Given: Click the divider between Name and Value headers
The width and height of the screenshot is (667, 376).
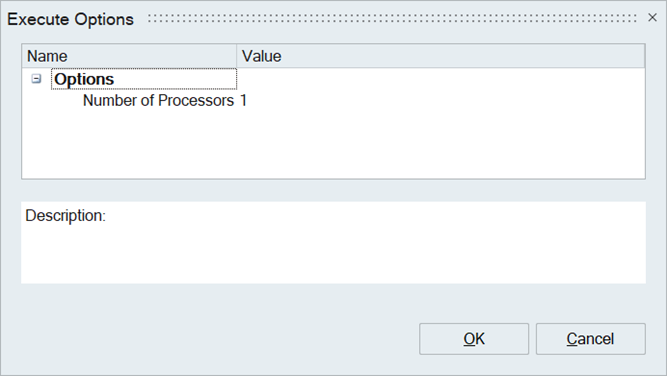Looking at the screenshot, I should click(237, 56).
